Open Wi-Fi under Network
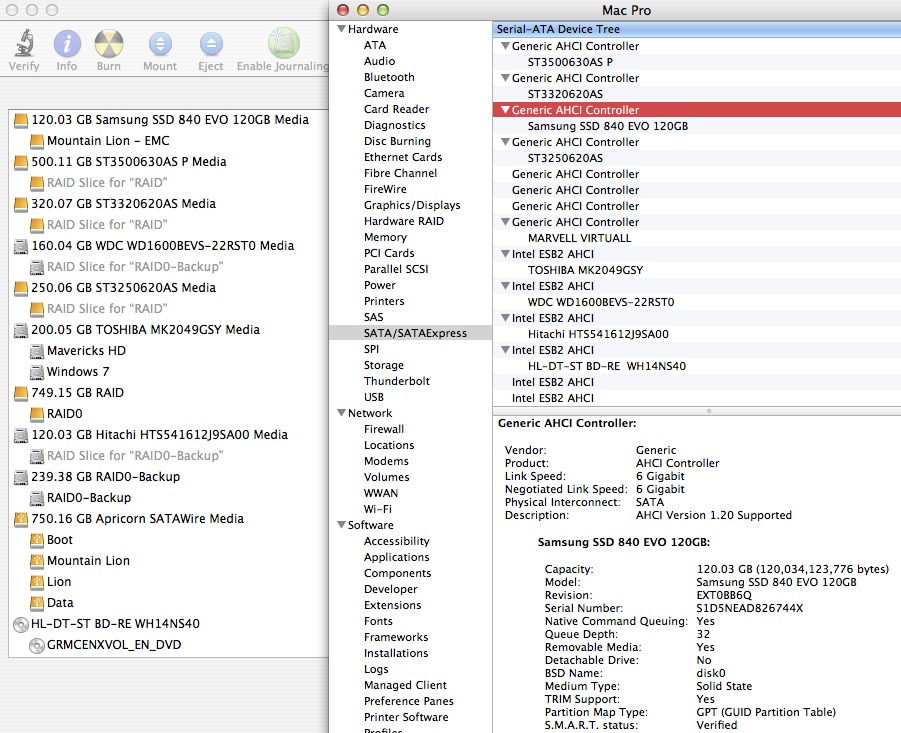 378,509
